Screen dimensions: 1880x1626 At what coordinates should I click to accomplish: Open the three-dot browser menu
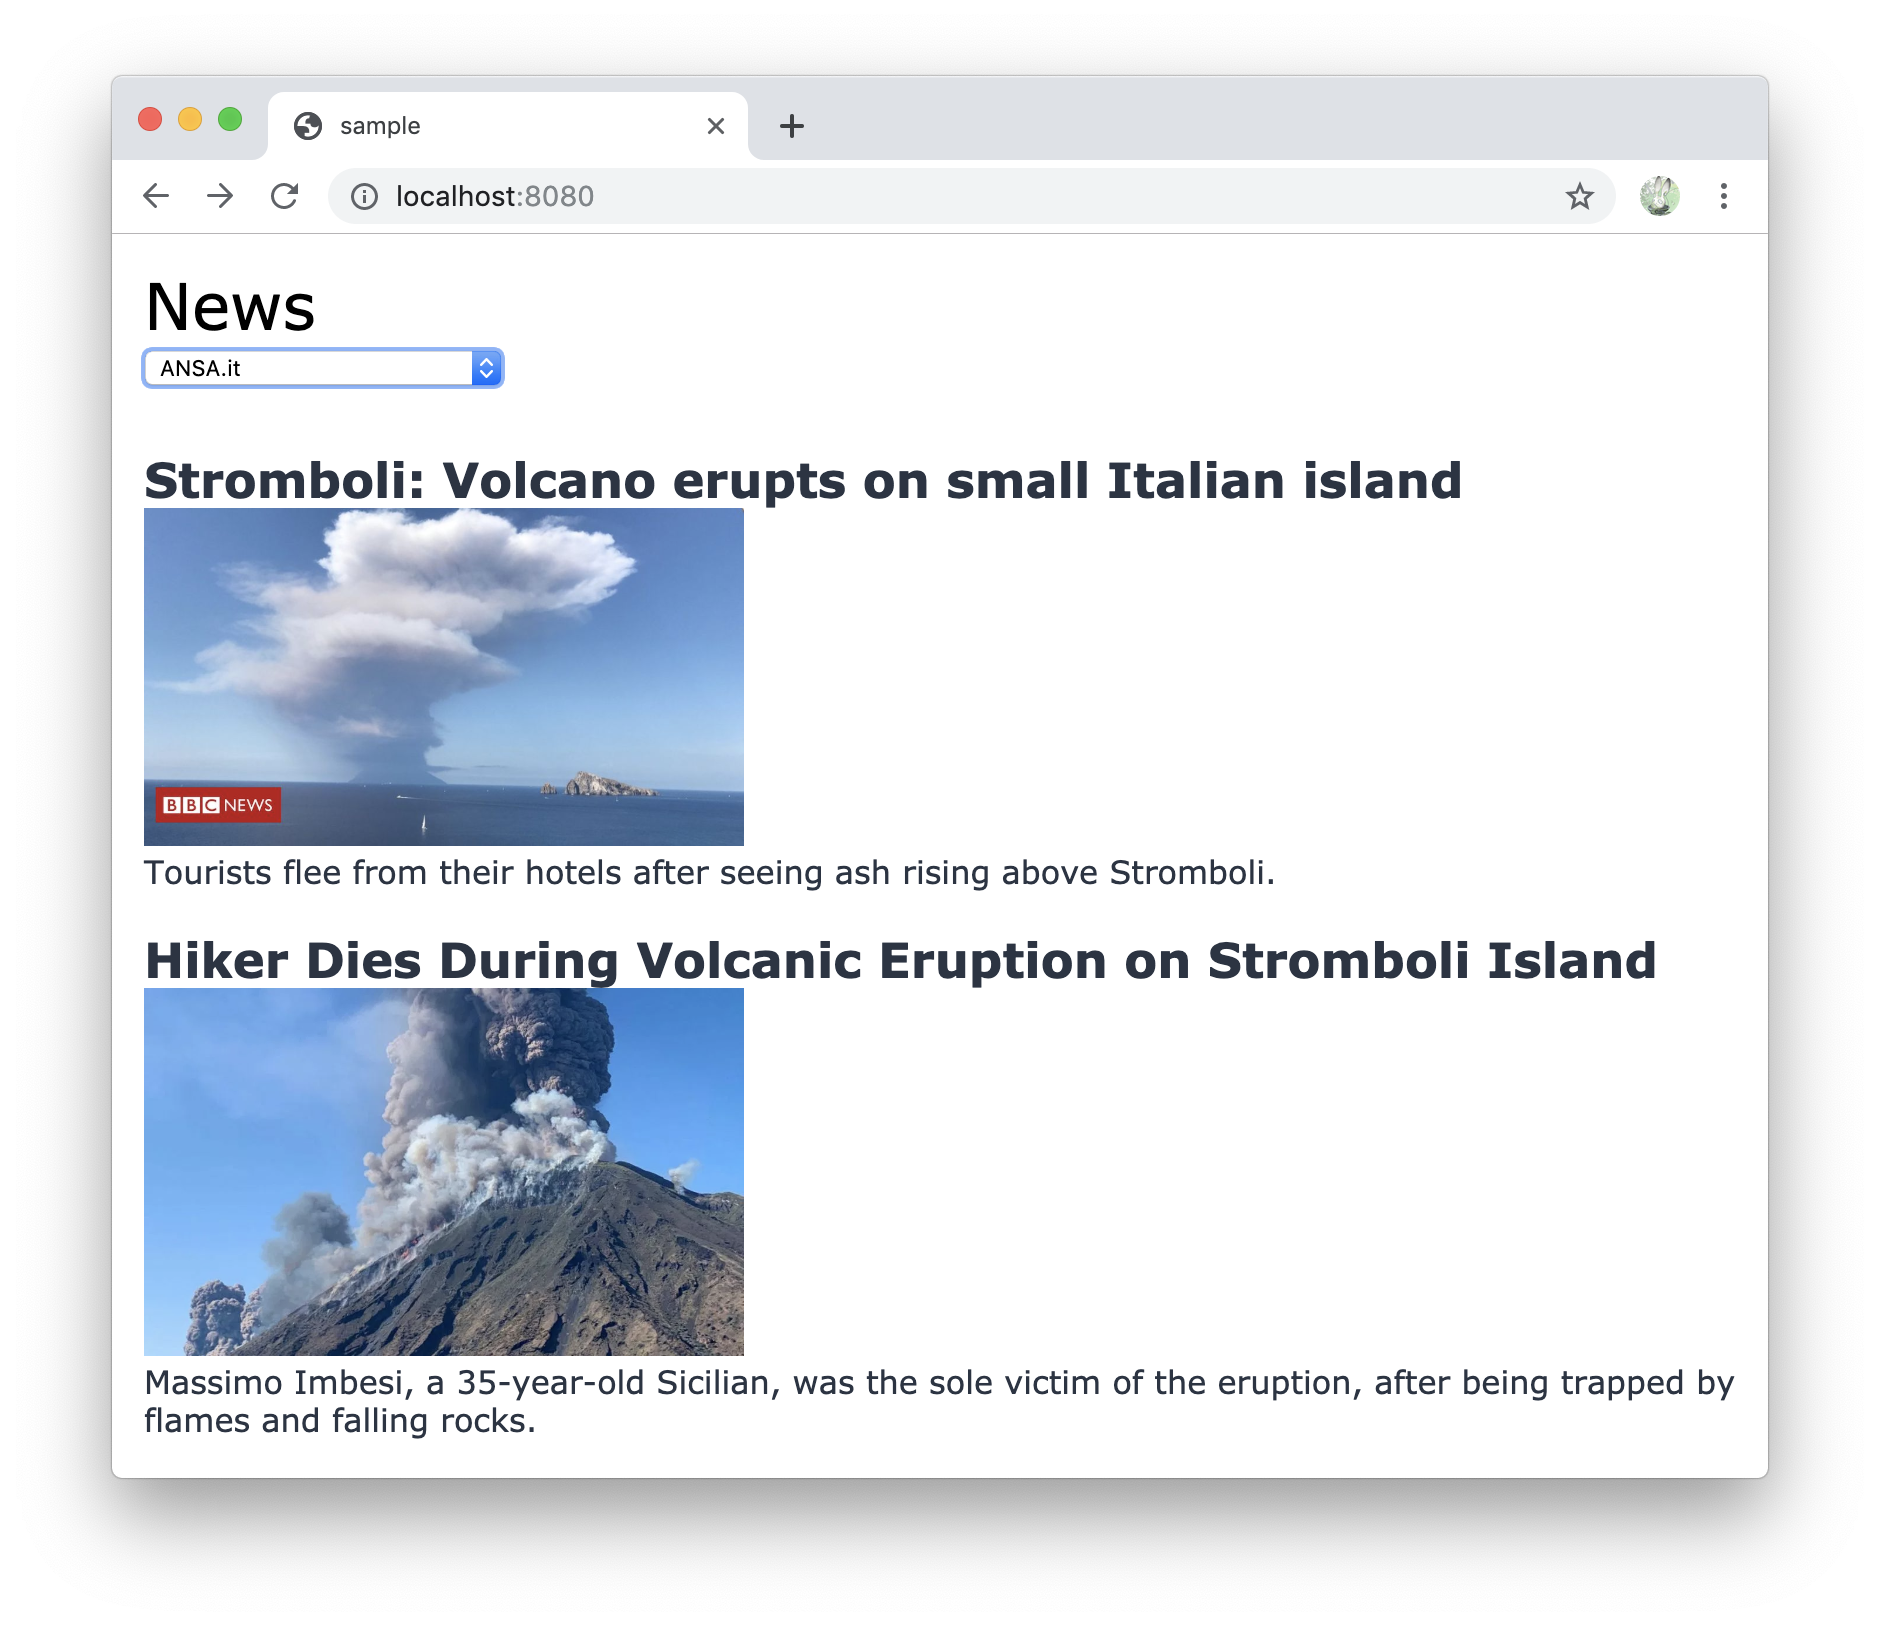click(1724, 196)
